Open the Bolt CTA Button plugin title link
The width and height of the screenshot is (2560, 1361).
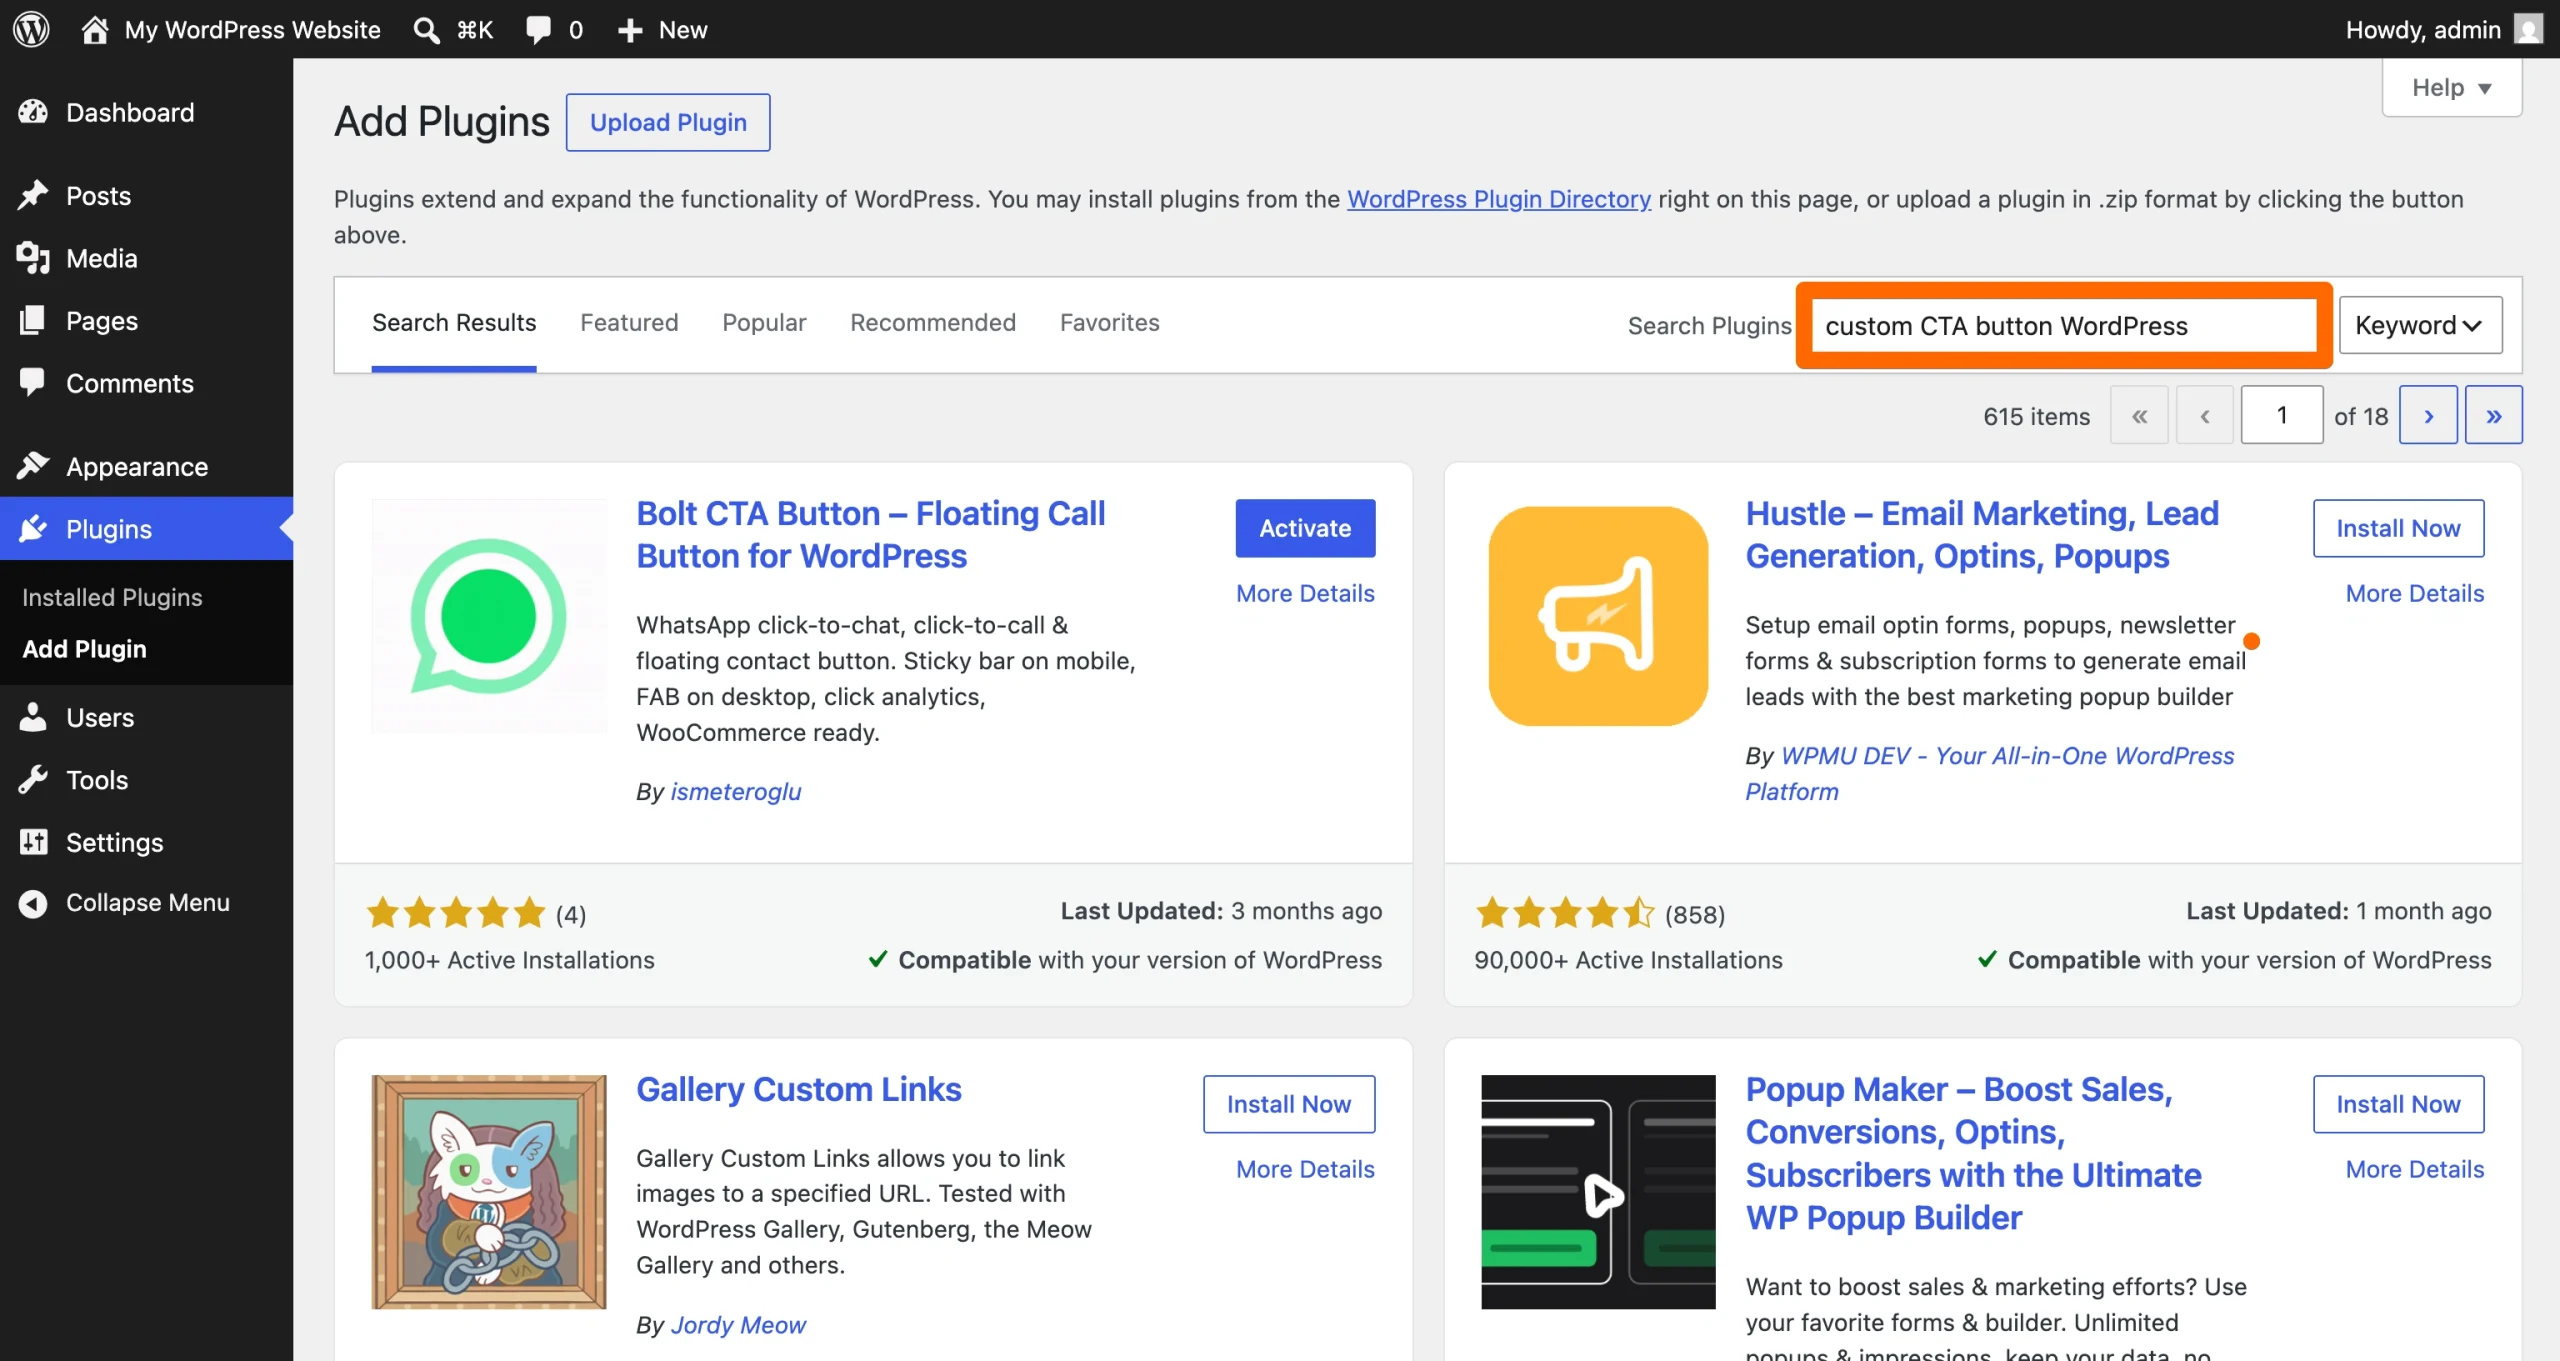870,535
